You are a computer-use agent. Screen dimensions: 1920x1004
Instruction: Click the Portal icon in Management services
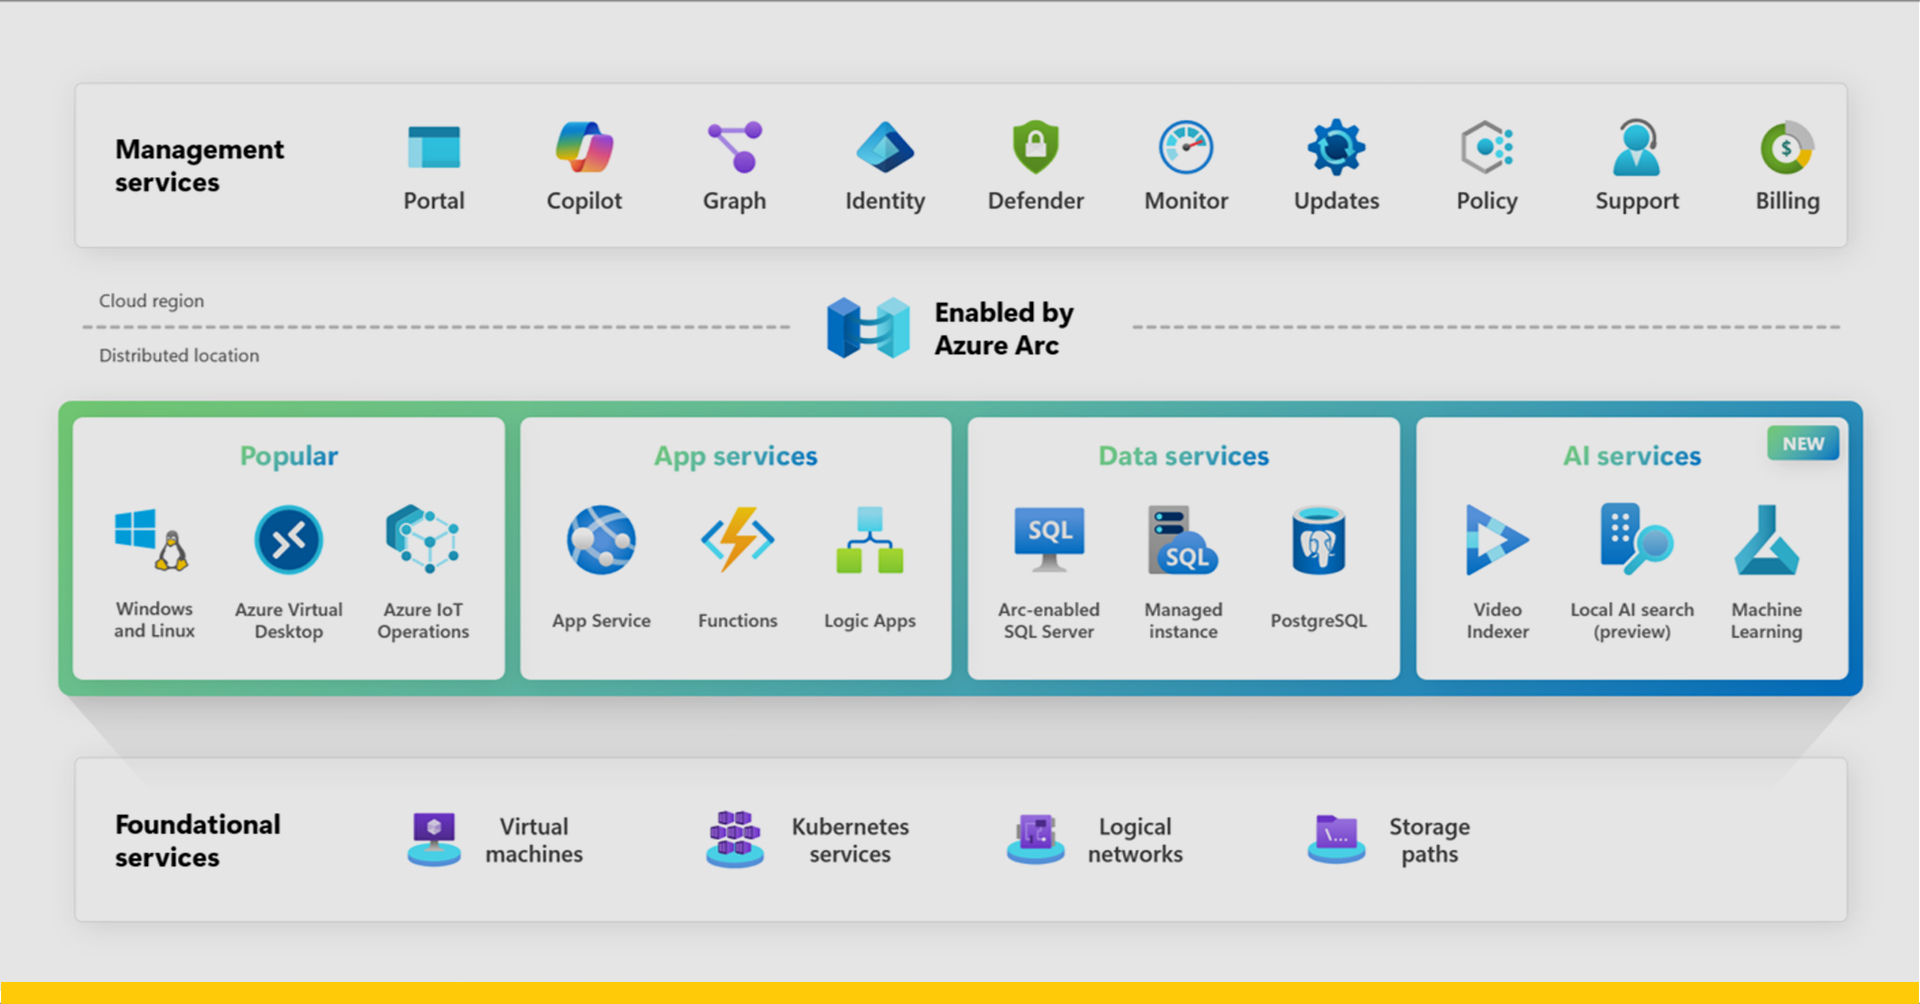434,148
